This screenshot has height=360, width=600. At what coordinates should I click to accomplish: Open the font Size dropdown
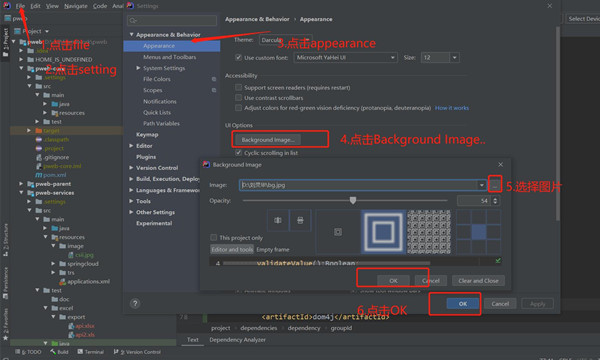pos(440,57)
